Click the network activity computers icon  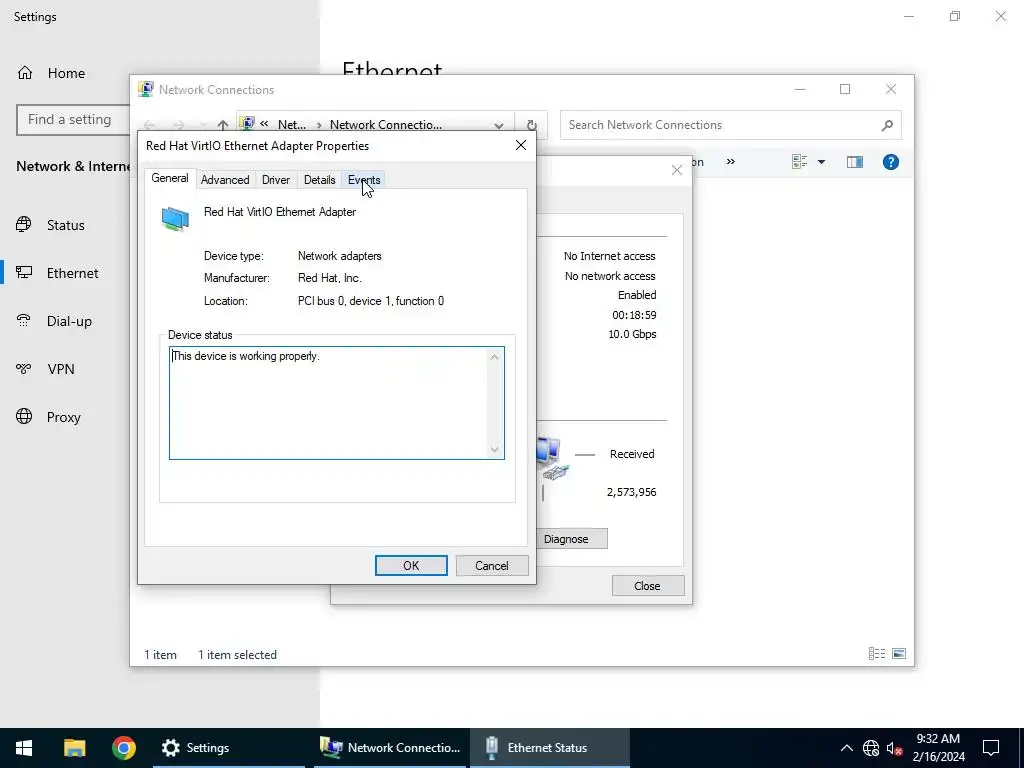(x=552, y=458)
